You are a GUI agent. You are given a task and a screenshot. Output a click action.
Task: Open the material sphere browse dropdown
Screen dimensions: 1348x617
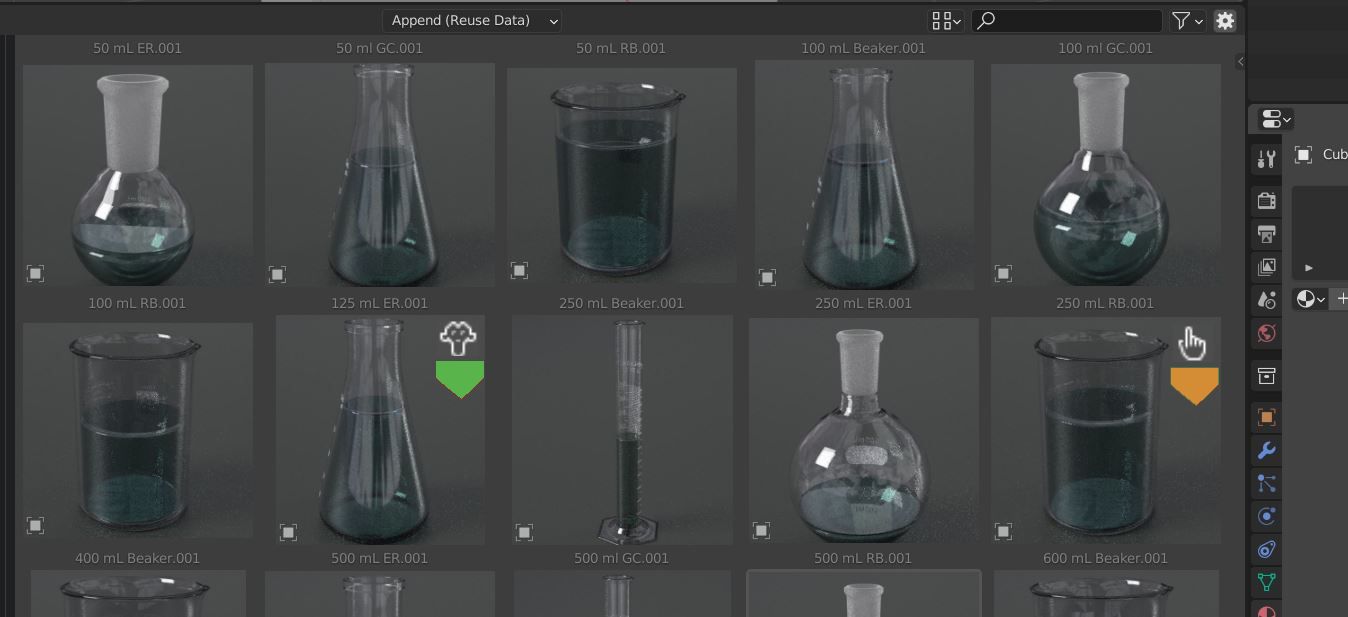[1310, 299]
